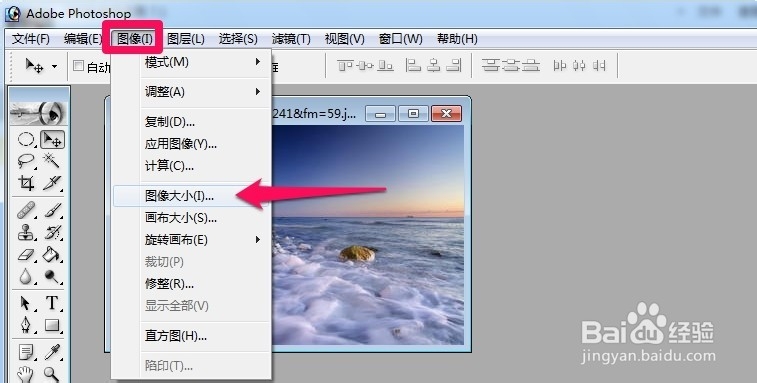The height and width of the screenshot is (383, 757).
Task: Click the seascape photo canvas
Action: click(368, 235)
